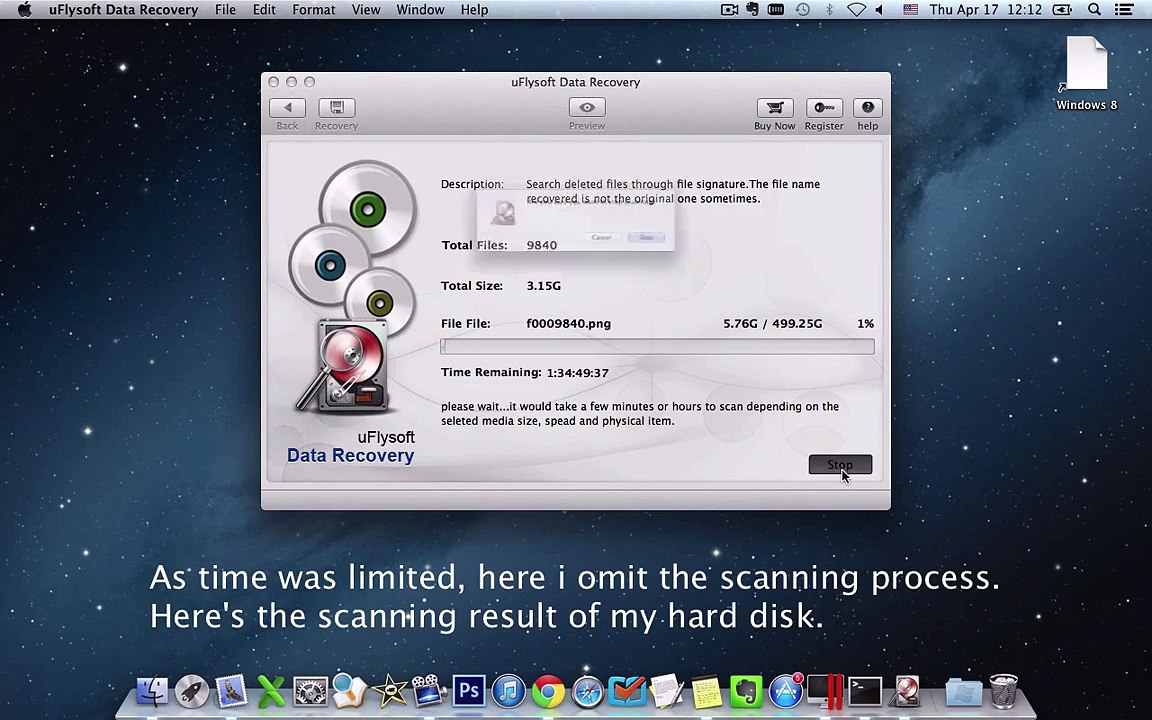Click Time Remaining value 1:34:49:37
The image size is (1152, 720).
577,372
